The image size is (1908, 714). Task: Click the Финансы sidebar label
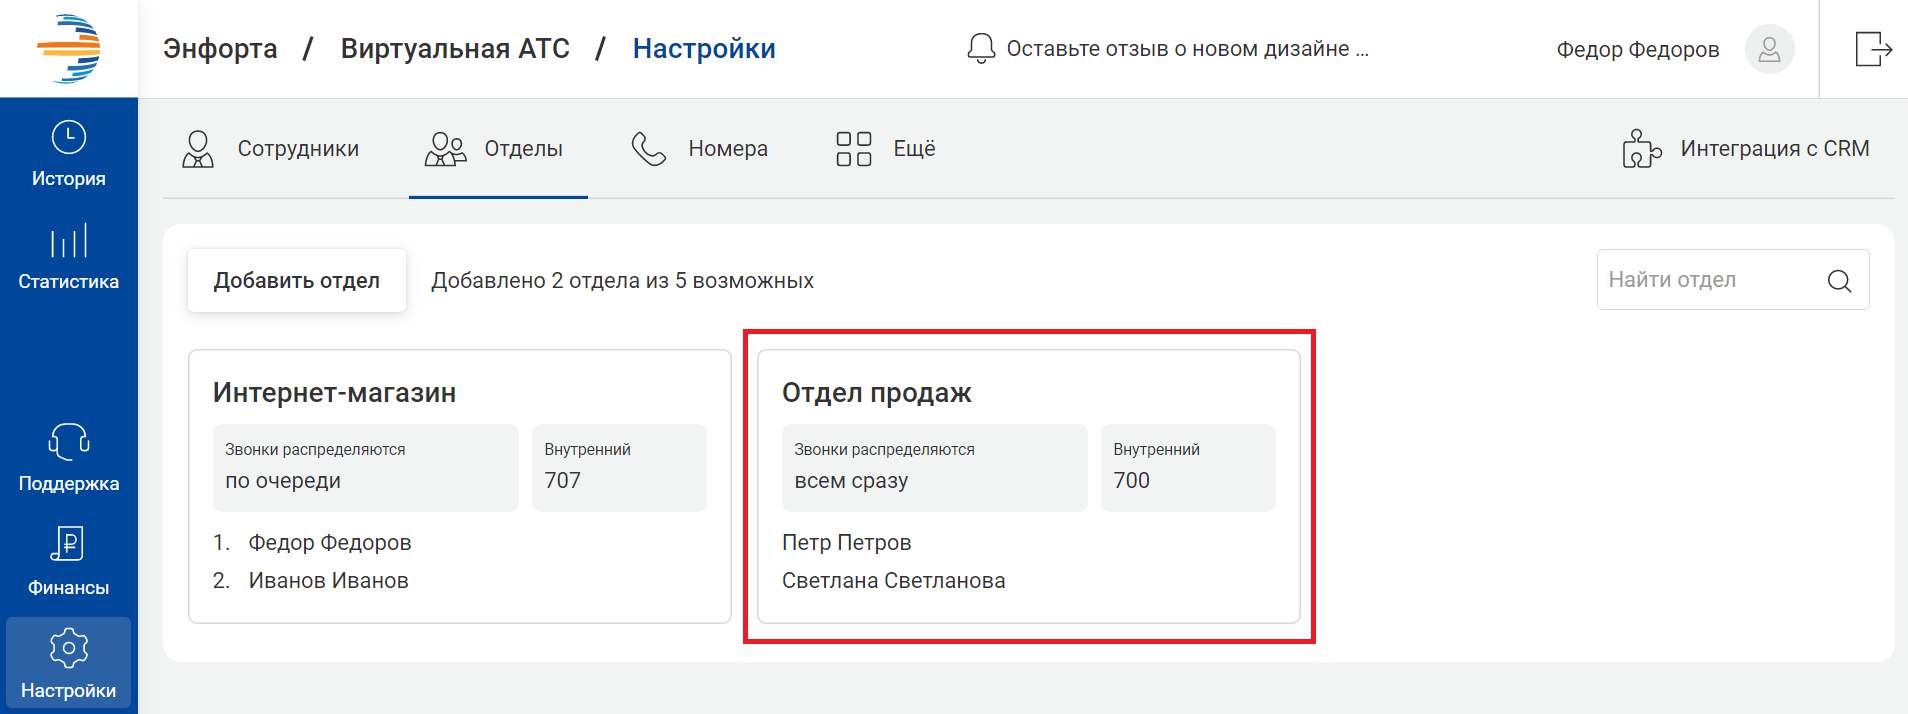pos(69,588)
